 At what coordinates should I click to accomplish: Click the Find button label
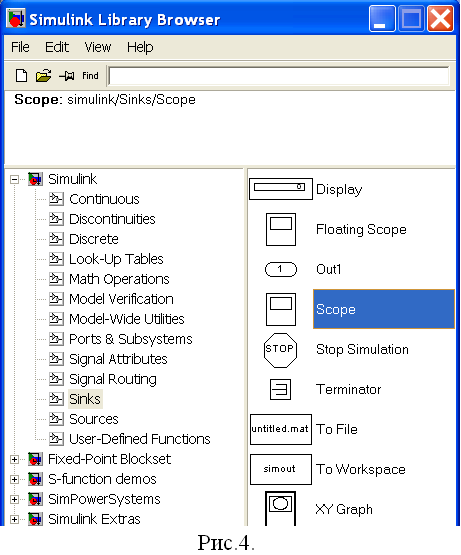click(x=90, y=76)
